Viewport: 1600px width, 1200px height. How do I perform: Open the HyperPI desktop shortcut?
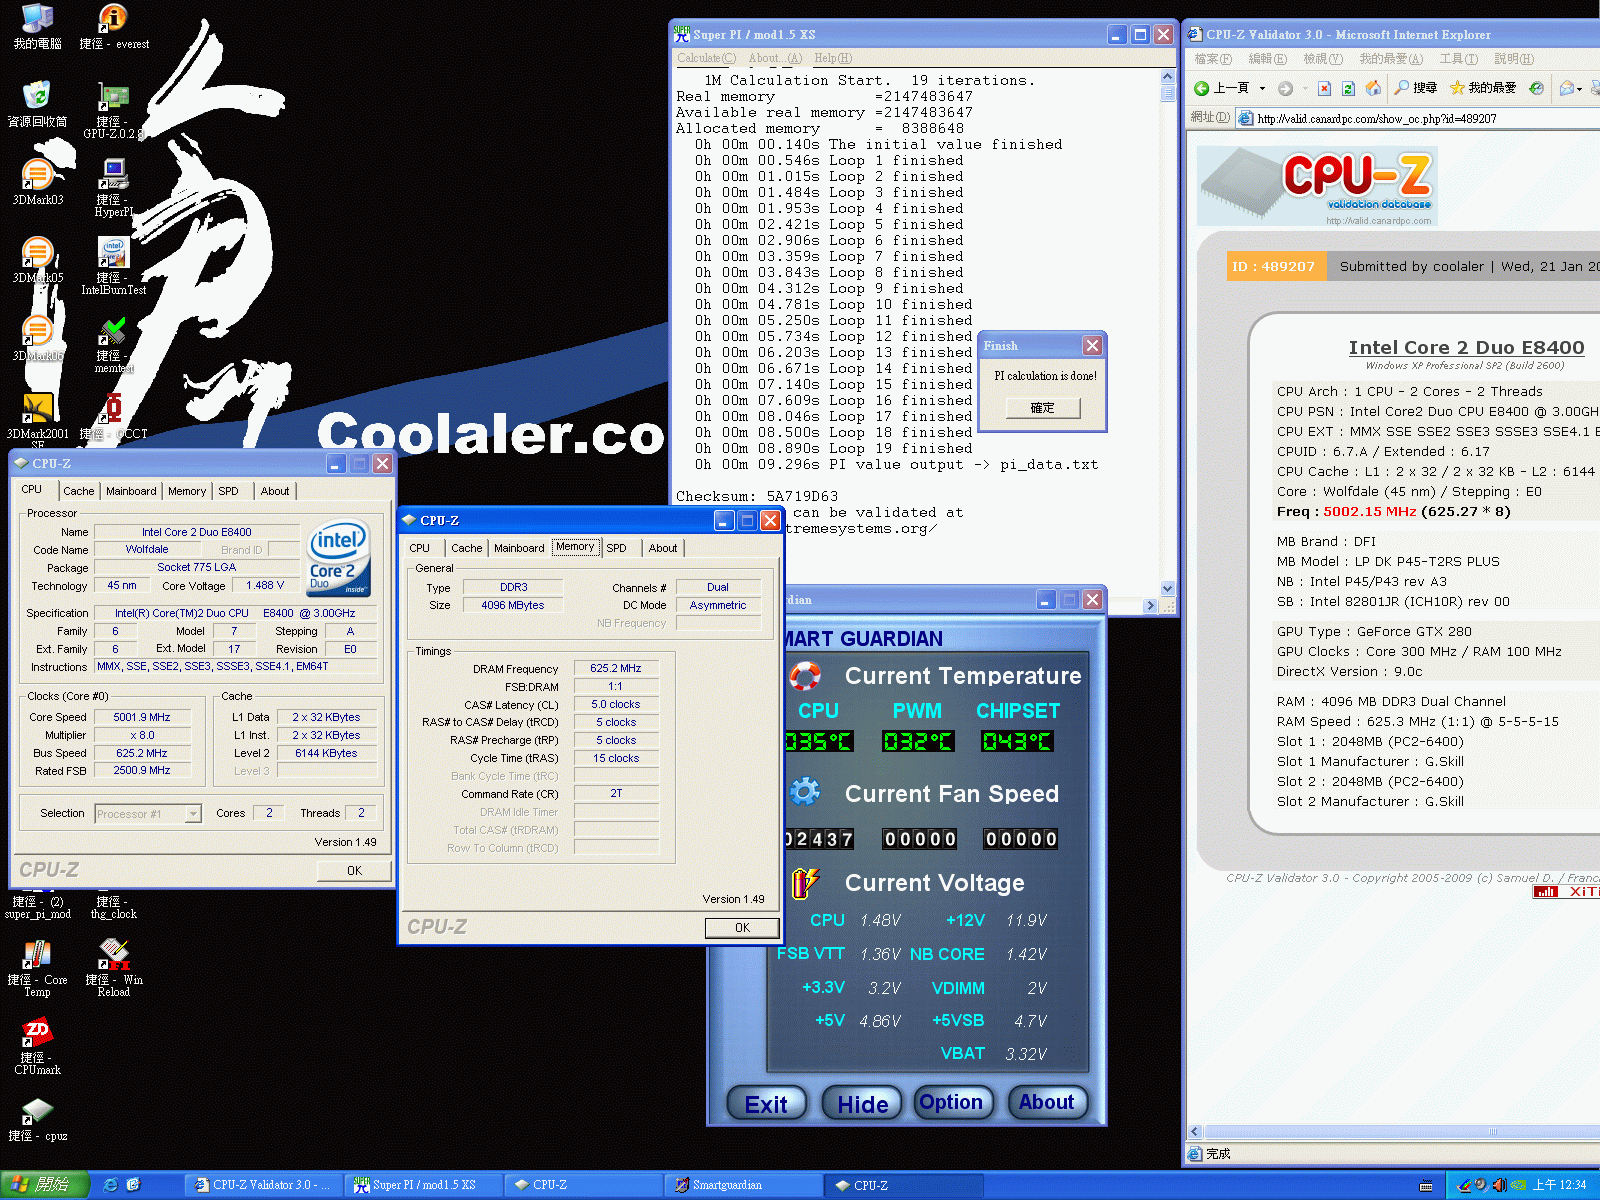(x=113, y=188)
